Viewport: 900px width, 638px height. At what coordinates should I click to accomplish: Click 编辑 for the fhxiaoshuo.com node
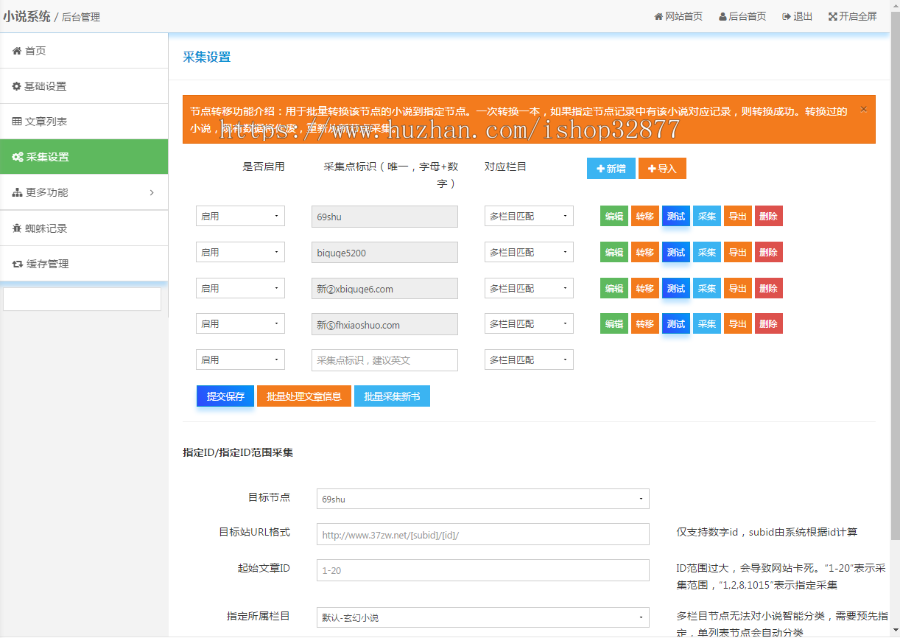614,324
